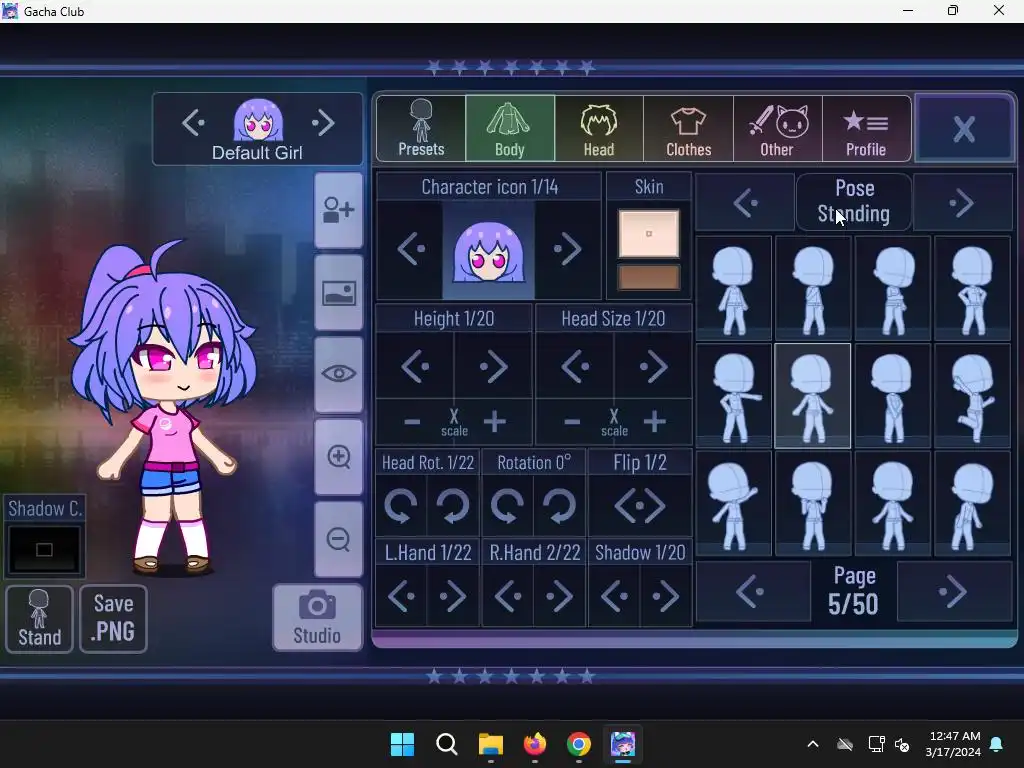This screenshot has width=1024, height=768.
Task: Choose the fourth pose in top row
Action: (x=973, y=289)
